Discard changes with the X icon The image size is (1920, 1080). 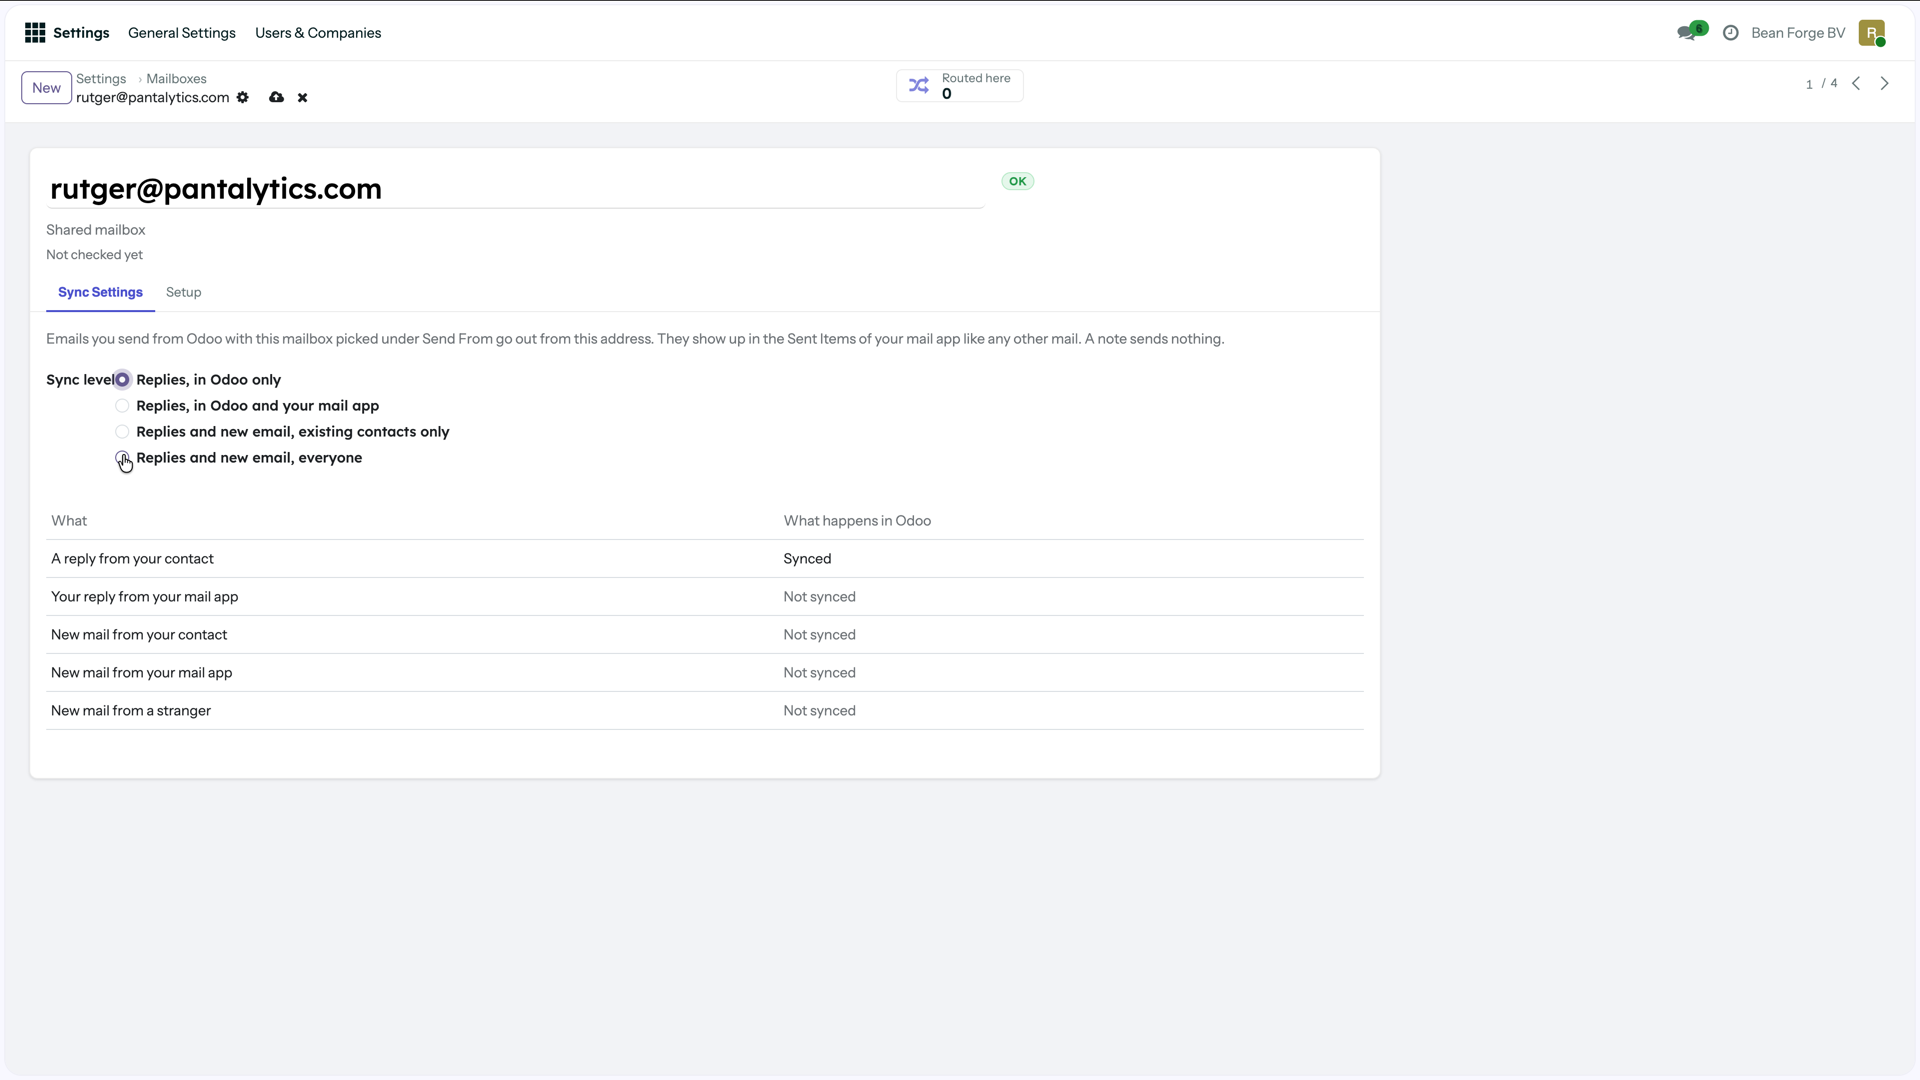click(302, 98)
